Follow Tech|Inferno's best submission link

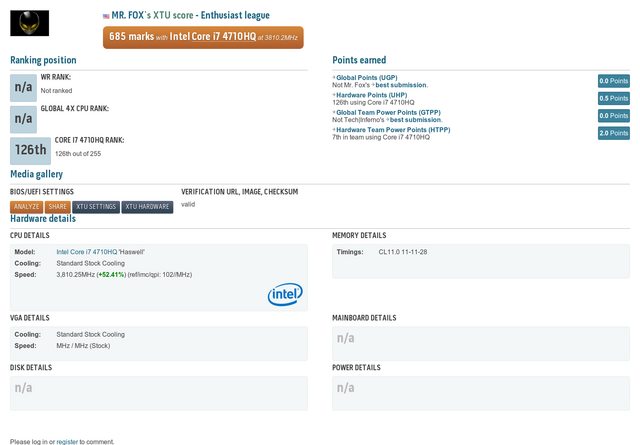[x=416, y=120]
